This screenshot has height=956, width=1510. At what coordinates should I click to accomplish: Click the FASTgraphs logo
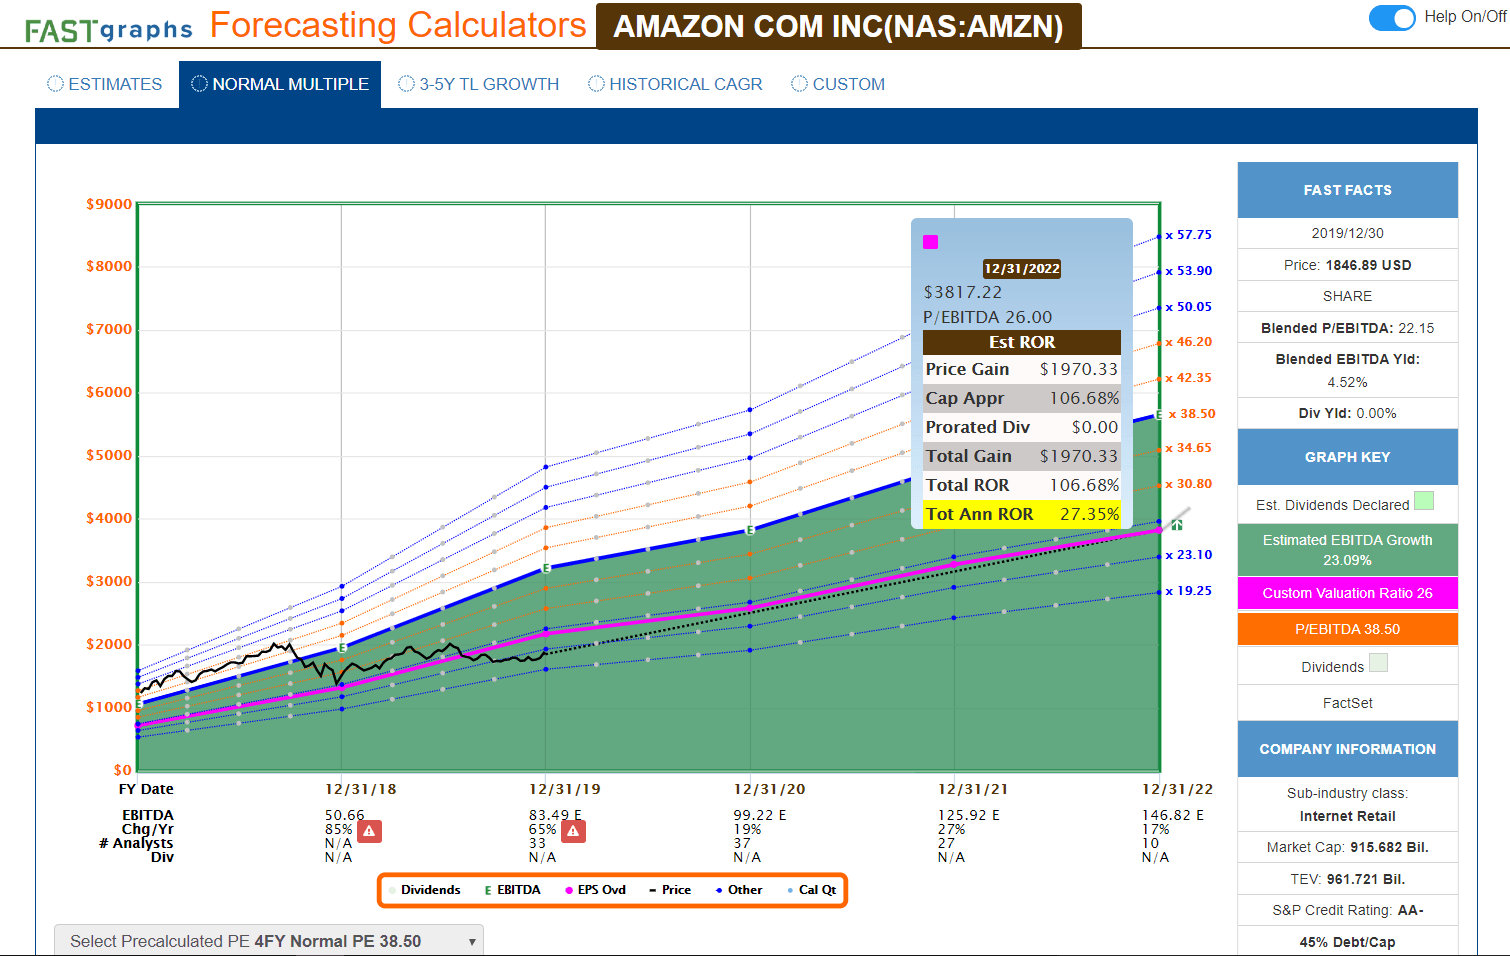pyautogui.click(x=108, y=30)
